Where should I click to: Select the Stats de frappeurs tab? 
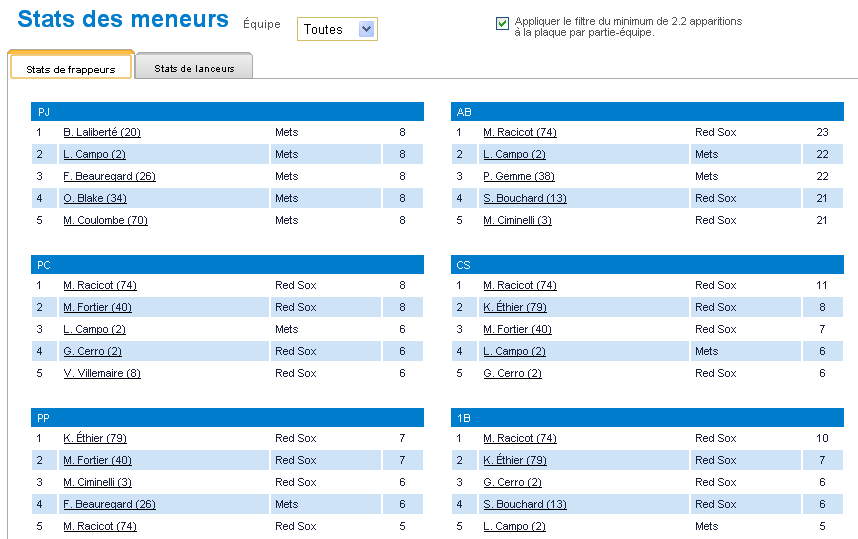[x=71, y=68]
